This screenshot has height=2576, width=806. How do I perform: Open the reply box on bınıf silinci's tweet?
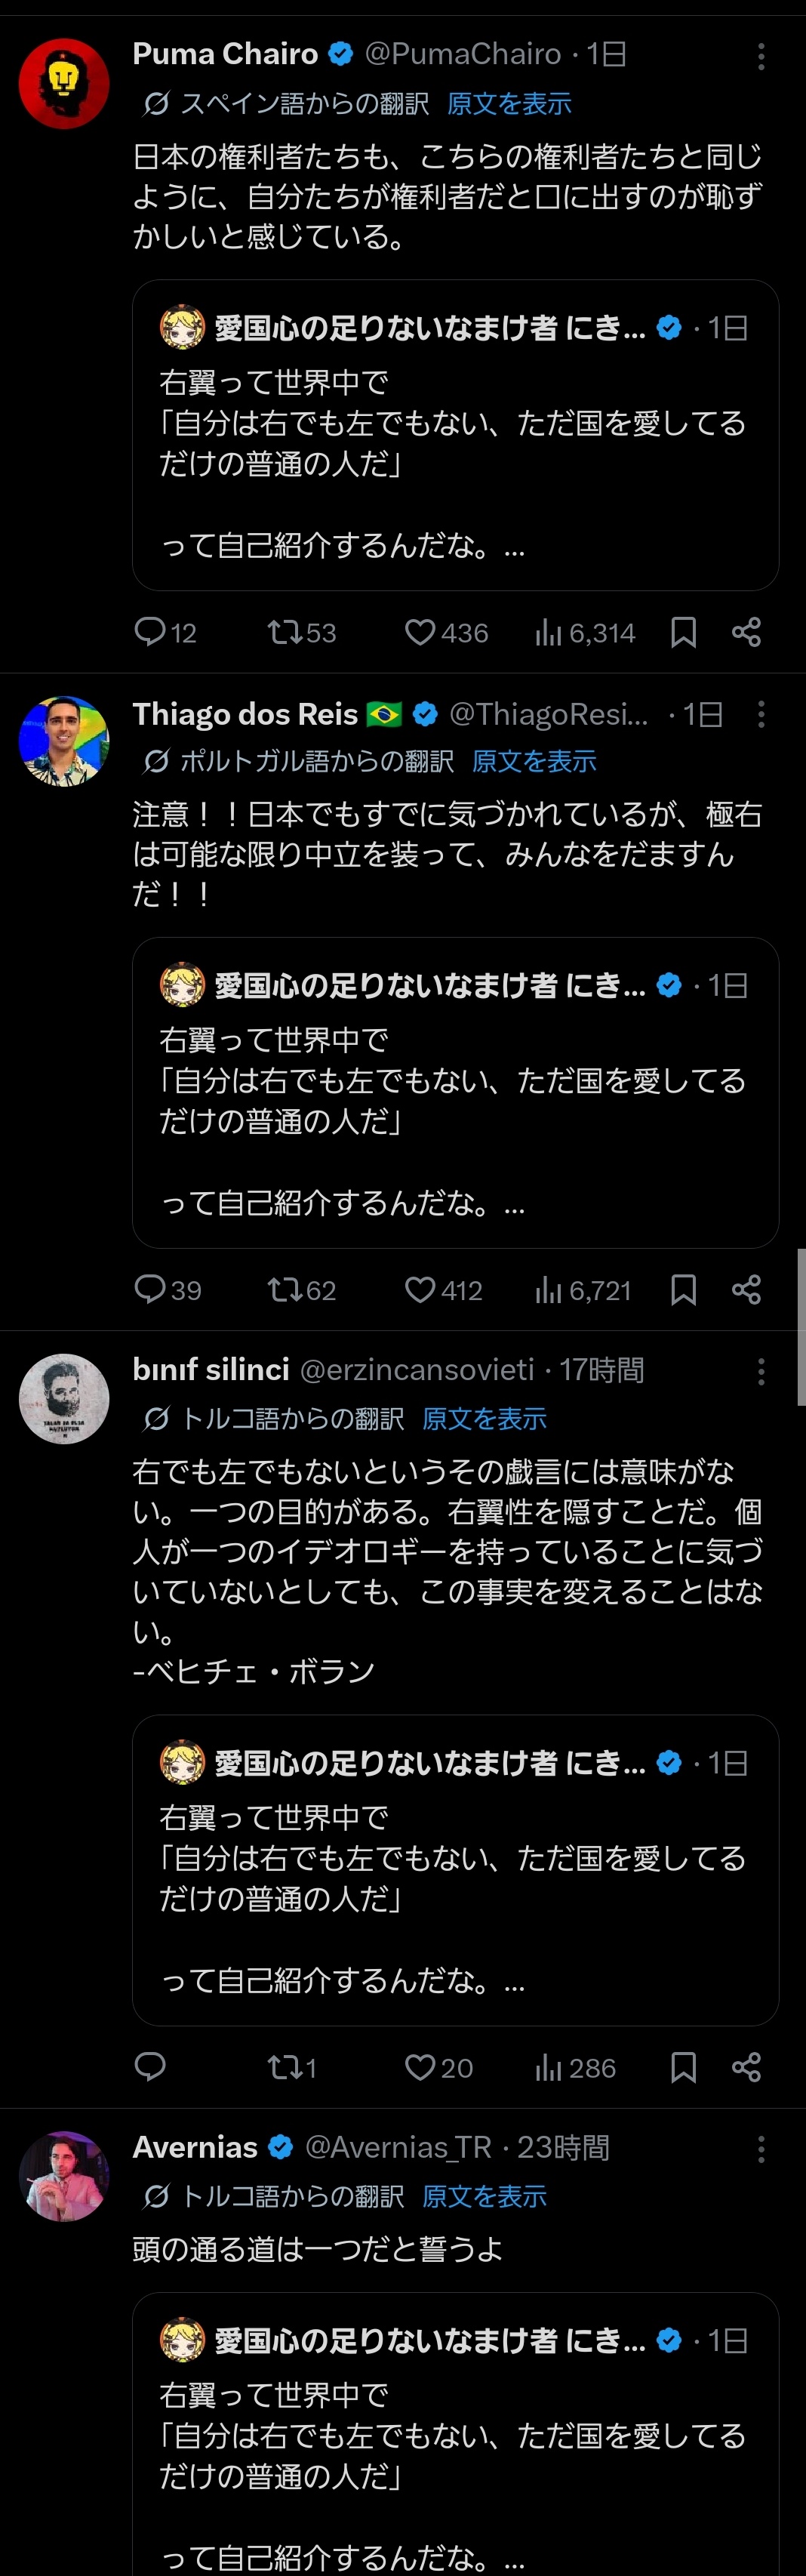click(150, 2068)
